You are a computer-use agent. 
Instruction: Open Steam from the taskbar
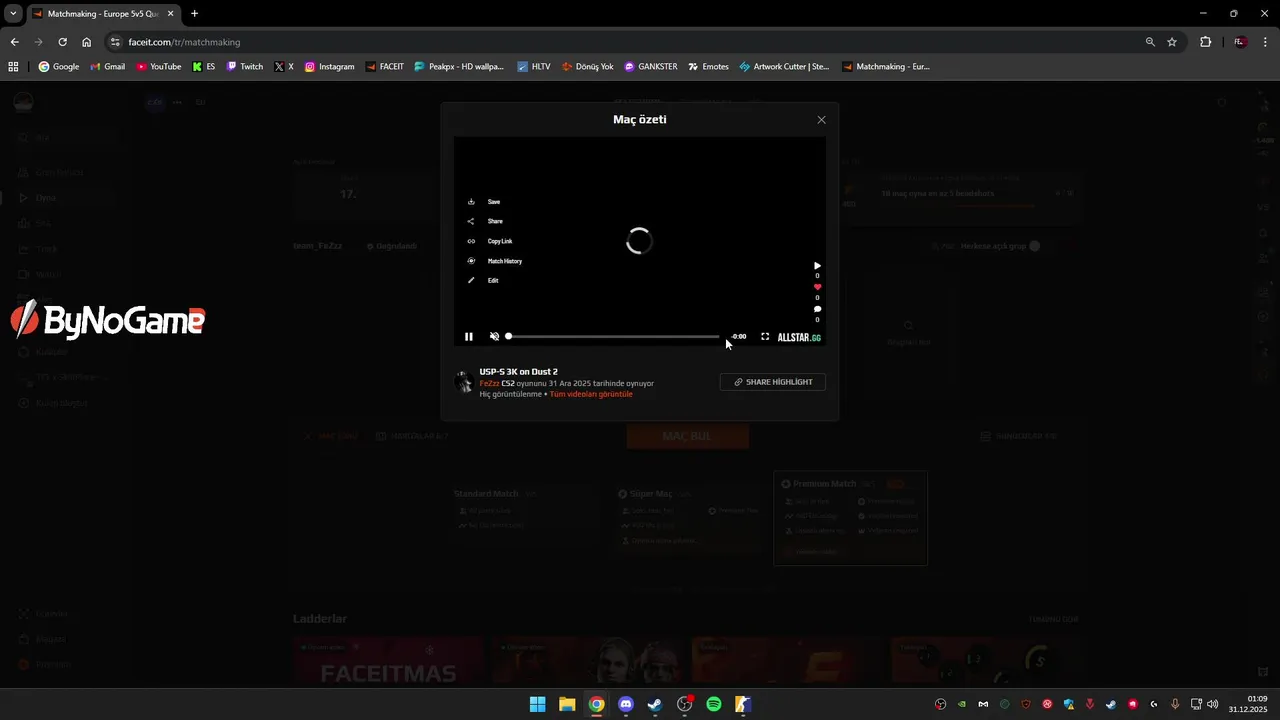click(x=655, y=704)
